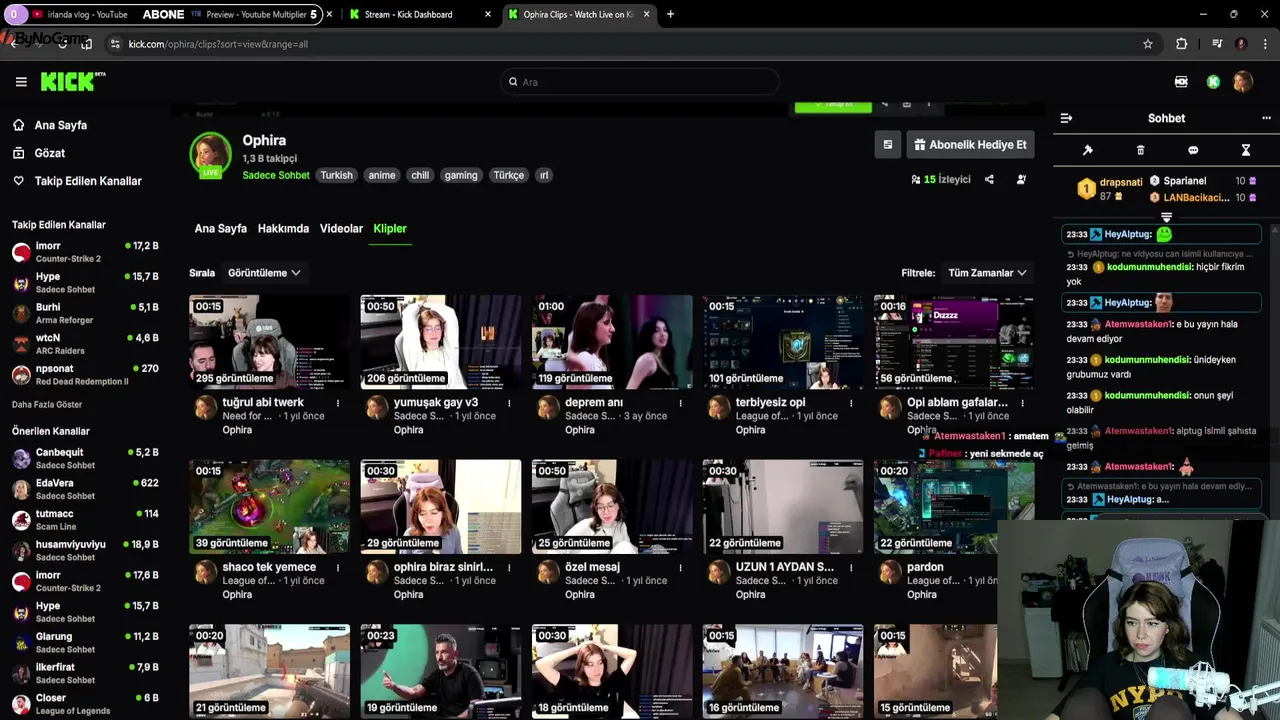The width and height of the screenshot is (1280, 720).
Task: Click the chill tag
Action: click(420, 175)
